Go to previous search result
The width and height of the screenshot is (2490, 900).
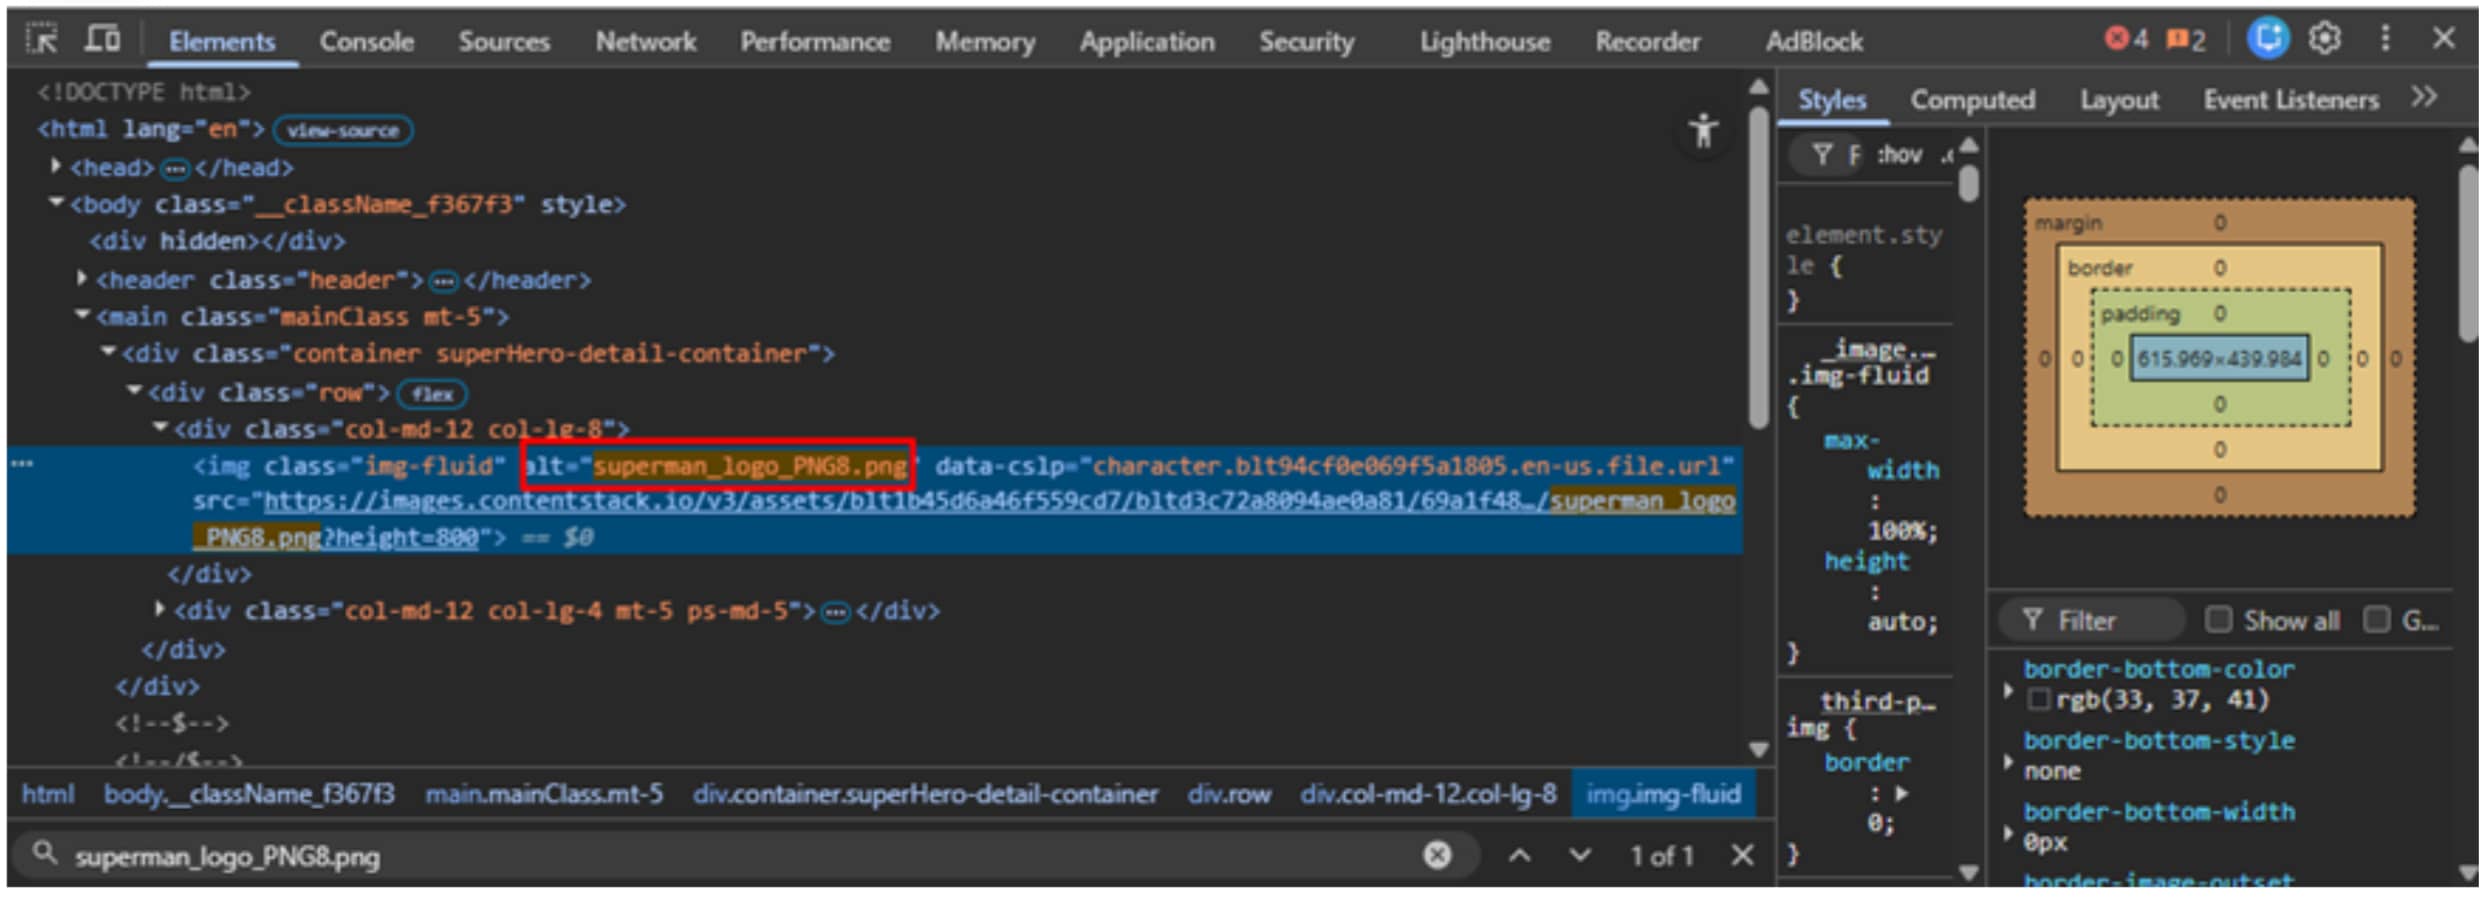tap(1519, 855)
